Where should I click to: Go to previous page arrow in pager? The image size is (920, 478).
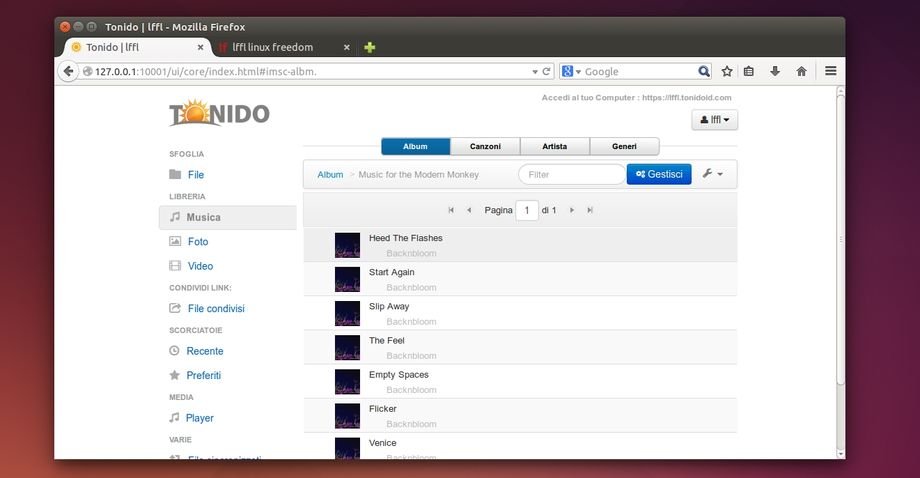[x=469, y=210]
